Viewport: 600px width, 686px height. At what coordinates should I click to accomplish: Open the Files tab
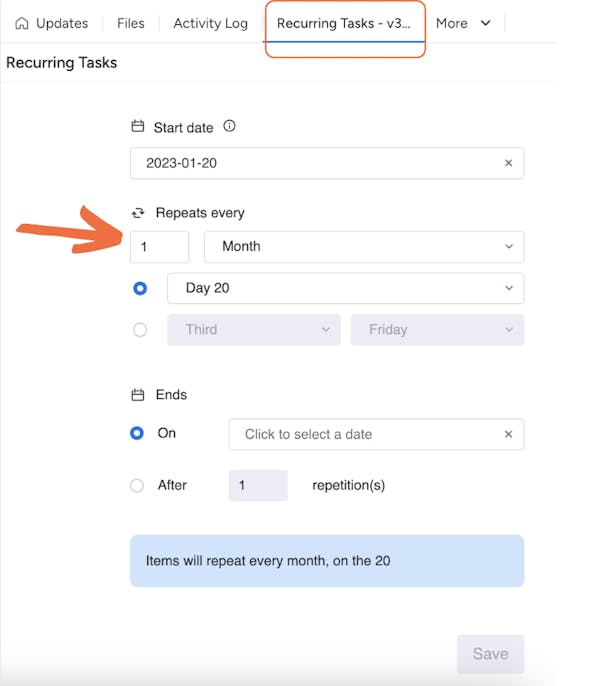pyautogui.click(x=130, y=23)
